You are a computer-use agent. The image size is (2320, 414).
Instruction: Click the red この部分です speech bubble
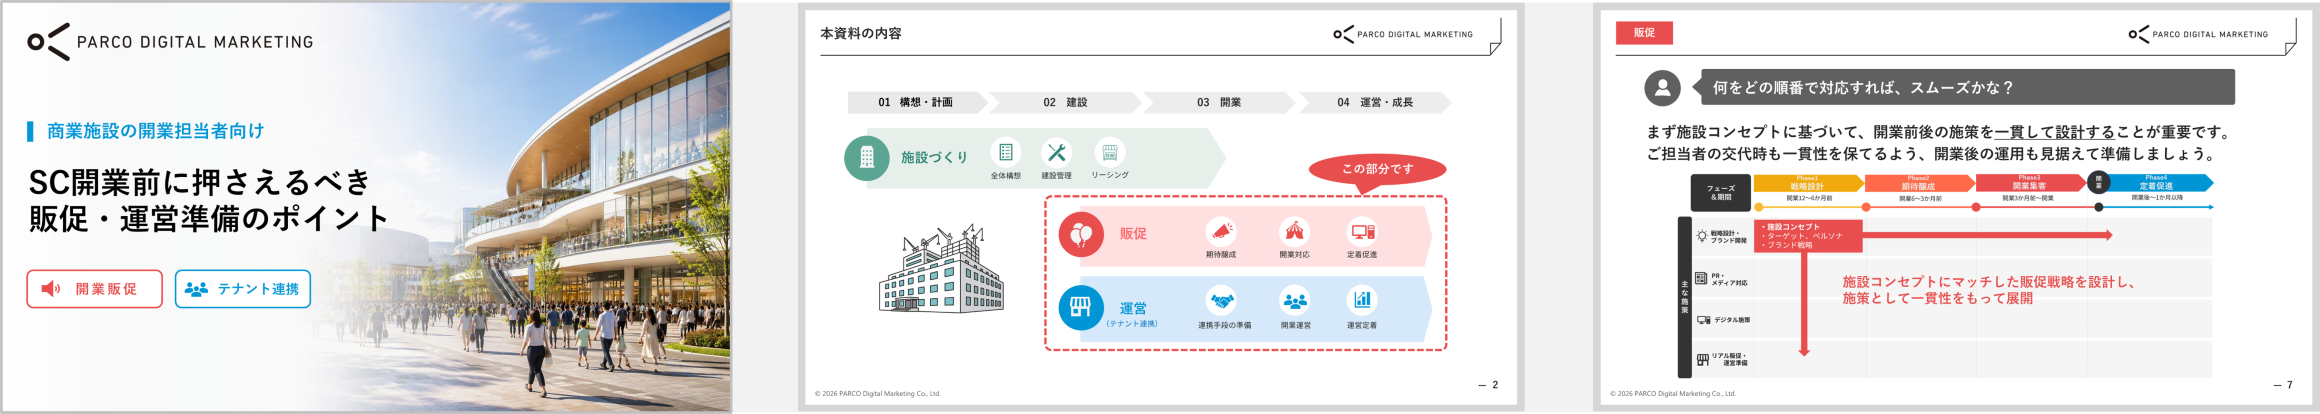pyautogui.click(x=1378, y=169)
